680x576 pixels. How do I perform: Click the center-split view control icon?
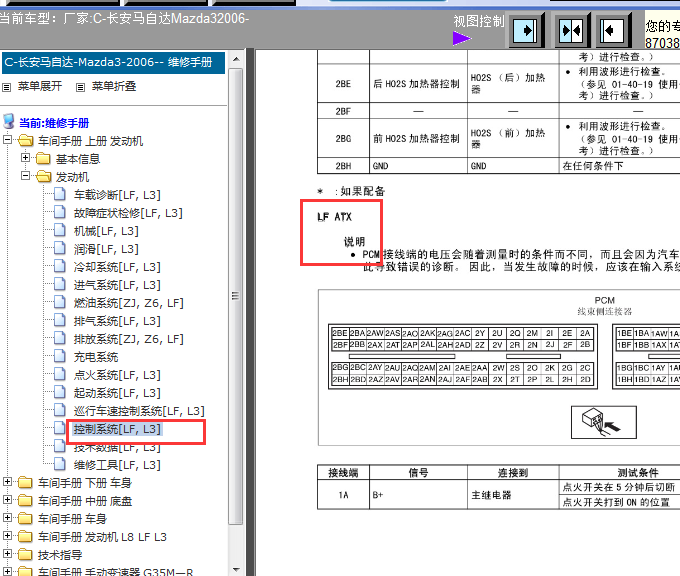coord(571,30)
